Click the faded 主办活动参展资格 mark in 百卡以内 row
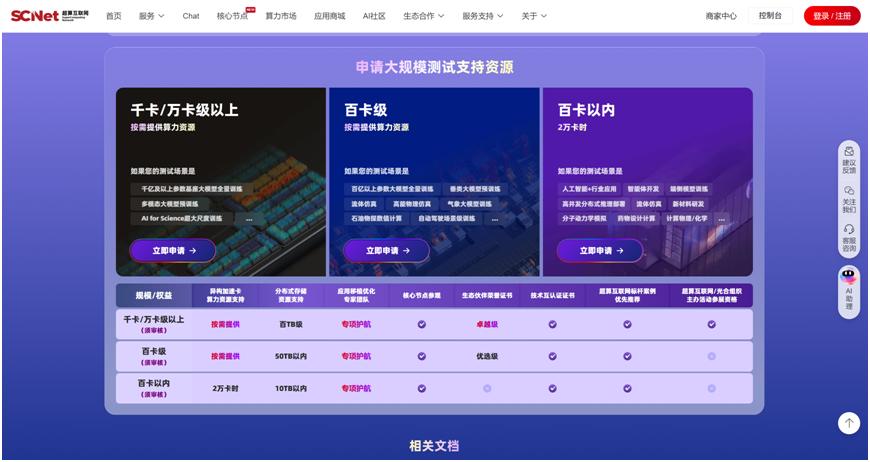The image size is (870, 462). click(711, 388)
